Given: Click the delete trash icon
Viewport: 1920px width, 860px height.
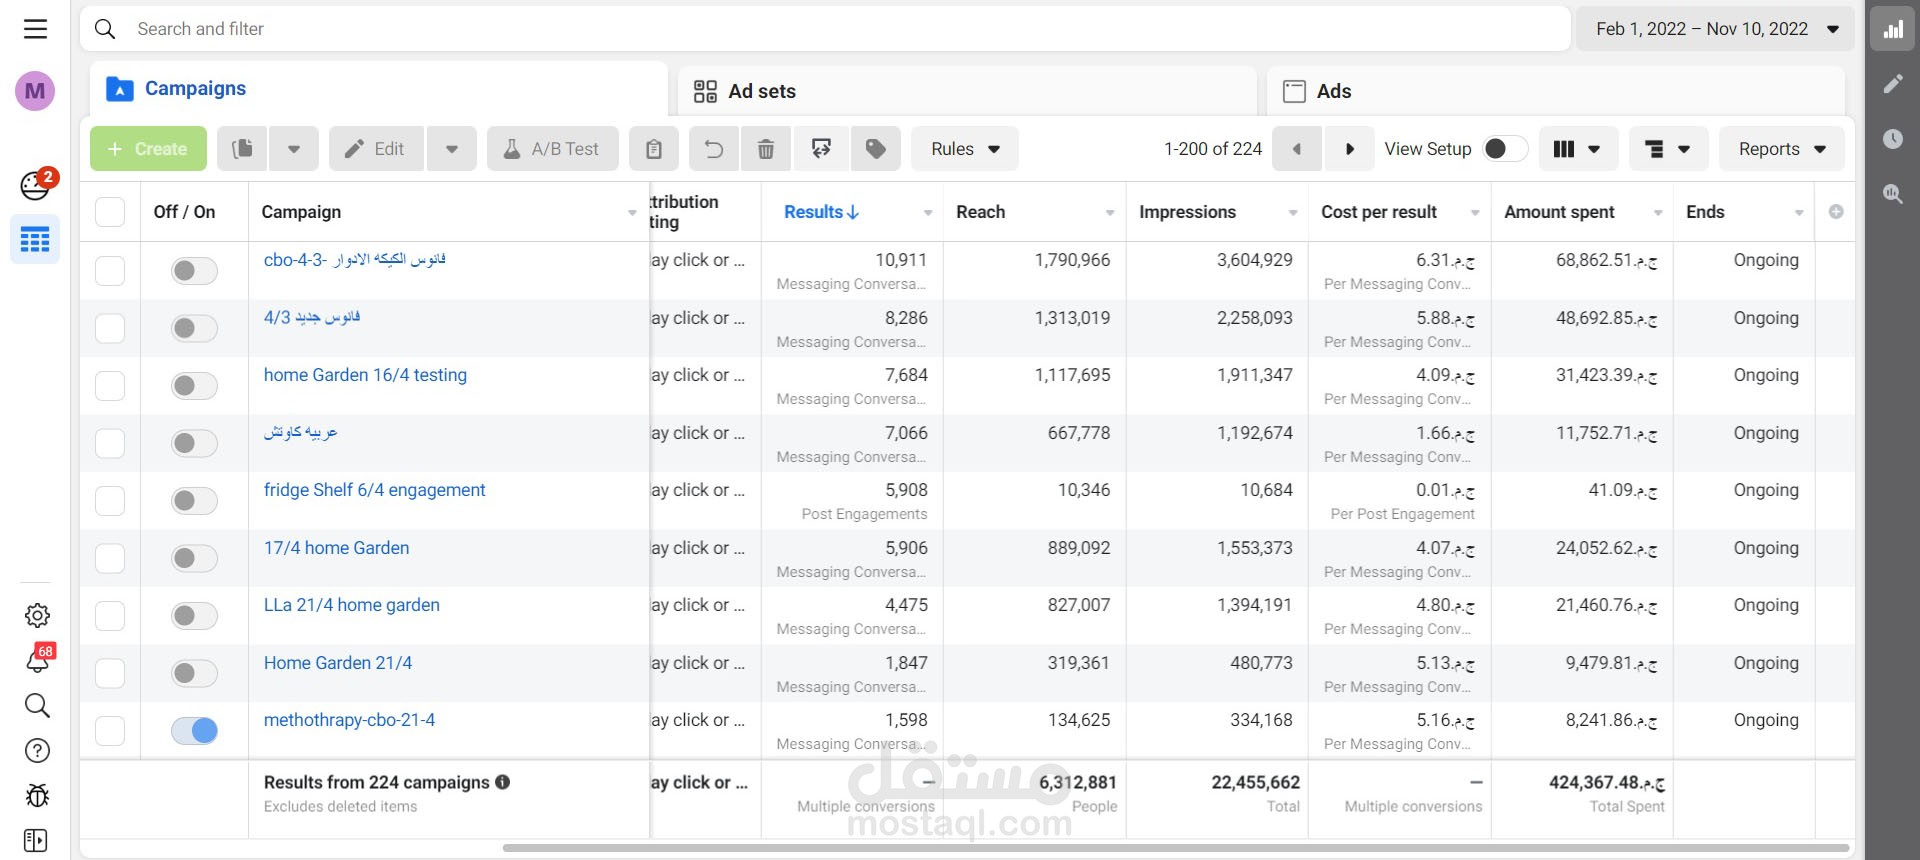Looking at the screenshot, I should pyautogui.click(x=766, y=149).
